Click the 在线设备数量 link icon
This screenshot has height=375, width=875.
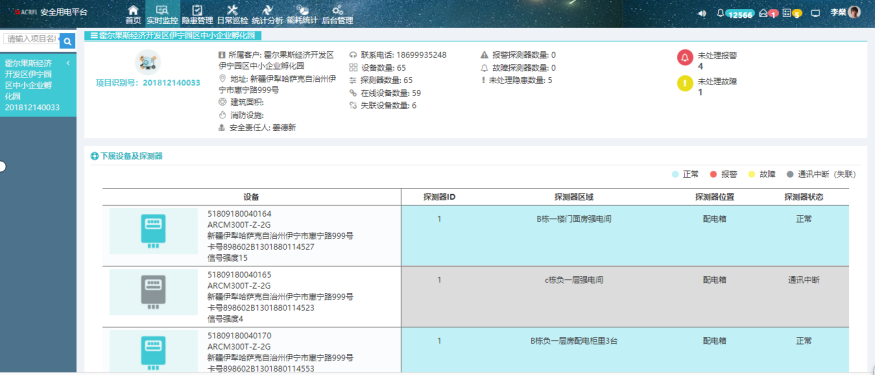pyautogui.click(x=353, y=93)
